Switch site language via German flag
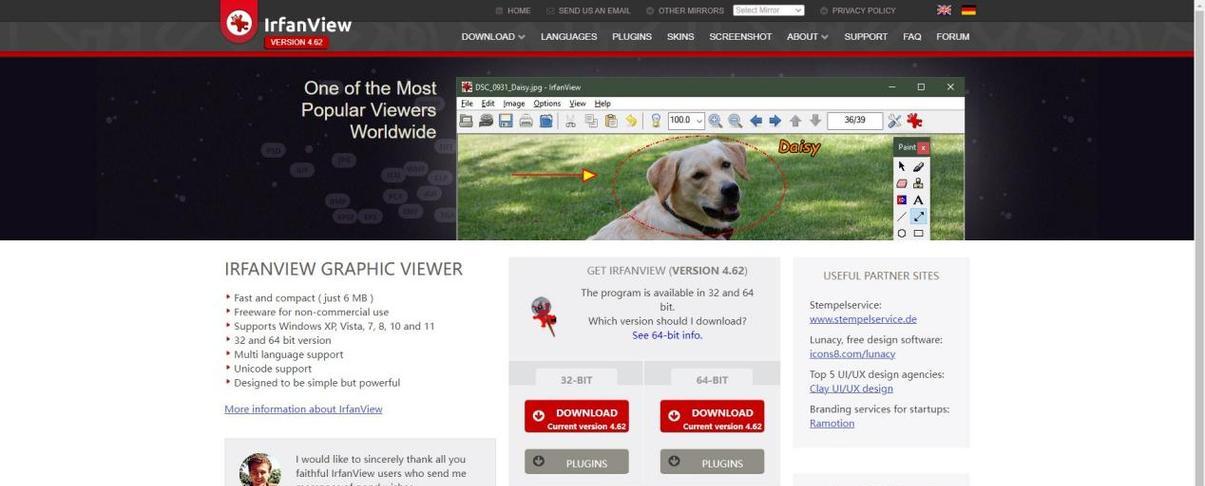 pyautogui.click(x=968, y=10)
